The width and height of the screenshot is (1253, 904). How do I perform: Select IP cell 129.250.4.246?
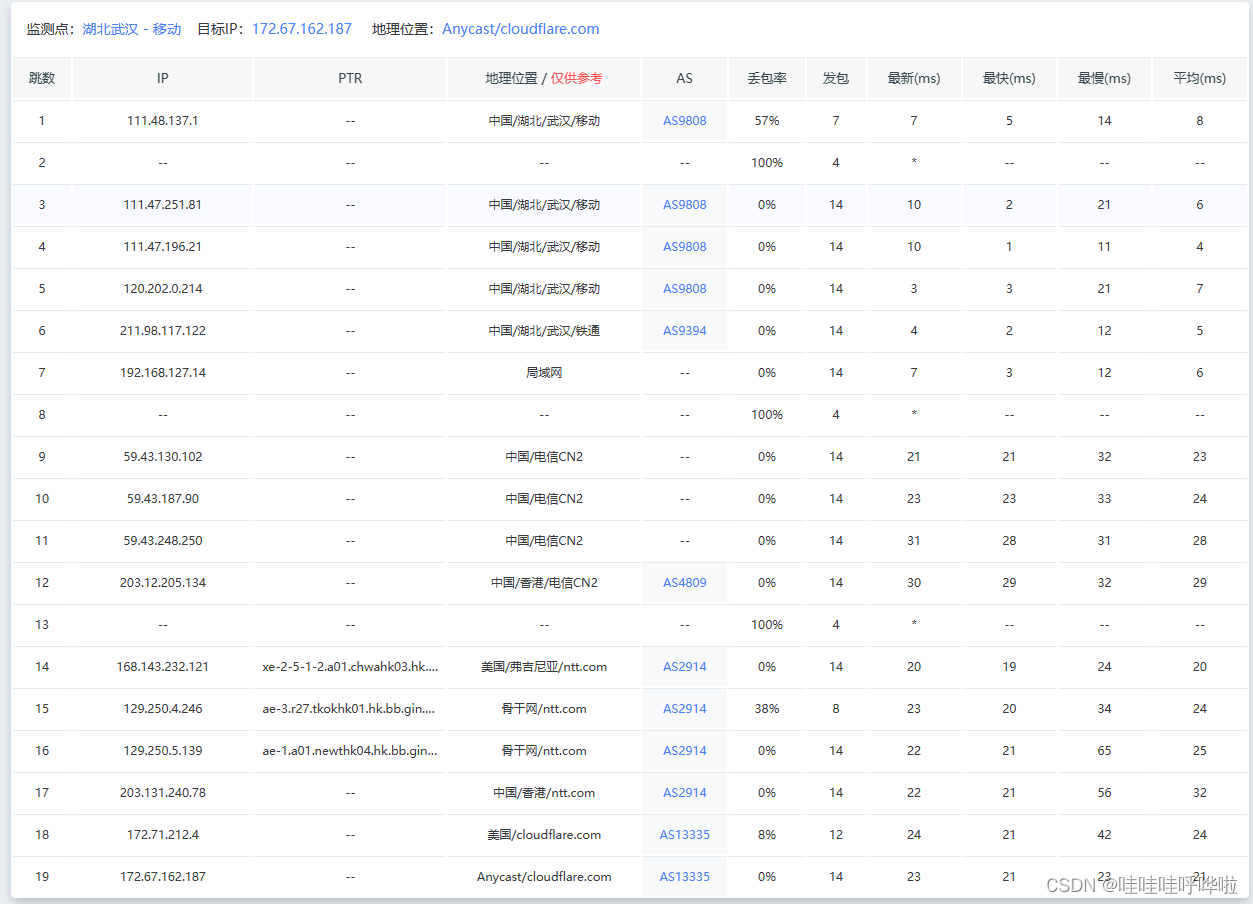[x=163, y=709]
